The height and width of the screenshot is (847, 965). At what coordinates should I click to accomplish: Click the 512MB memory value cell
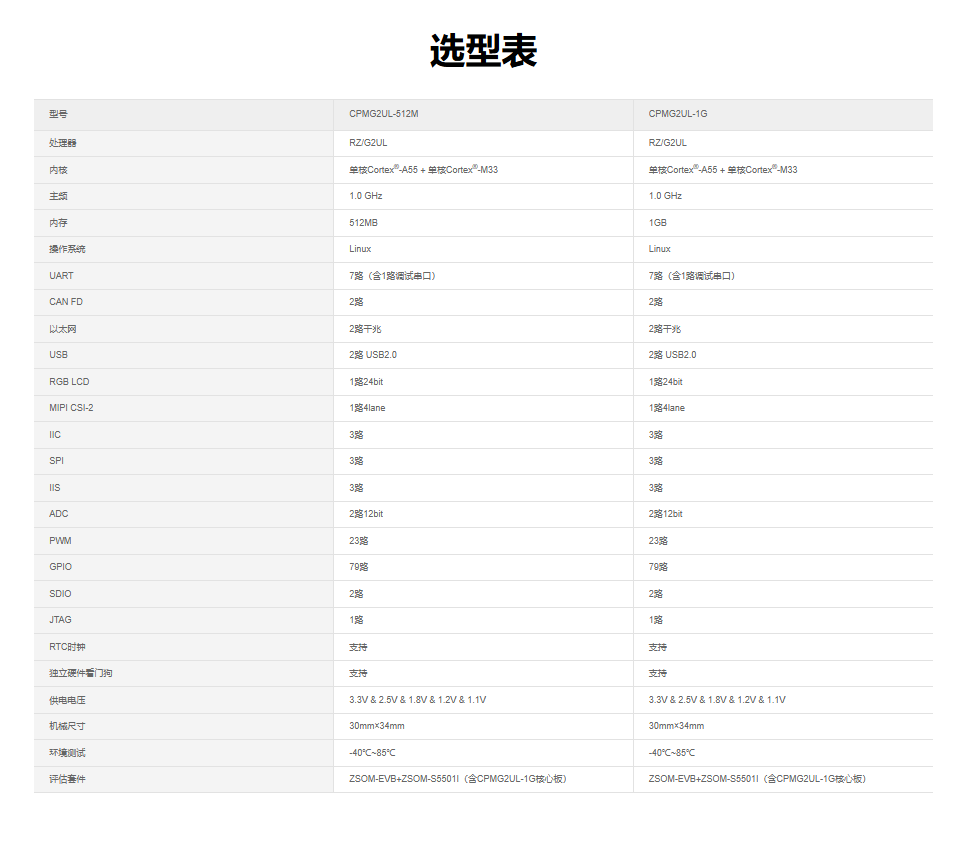click(x=363, y=223)
